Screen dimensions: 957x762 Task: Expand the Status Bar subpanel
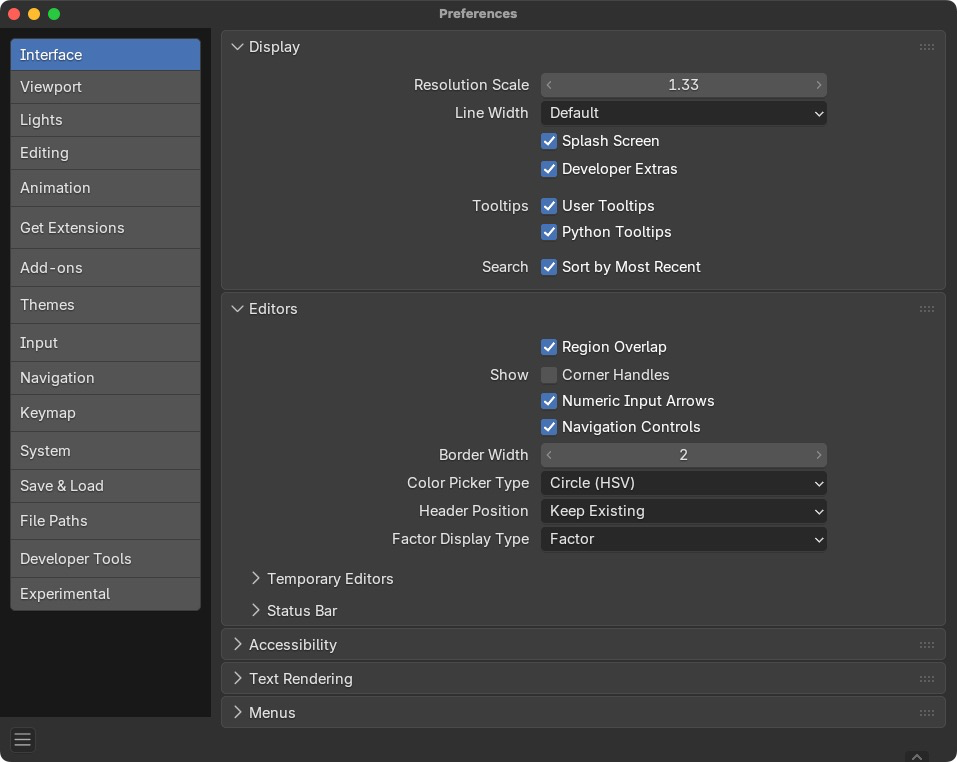(256, 610)
